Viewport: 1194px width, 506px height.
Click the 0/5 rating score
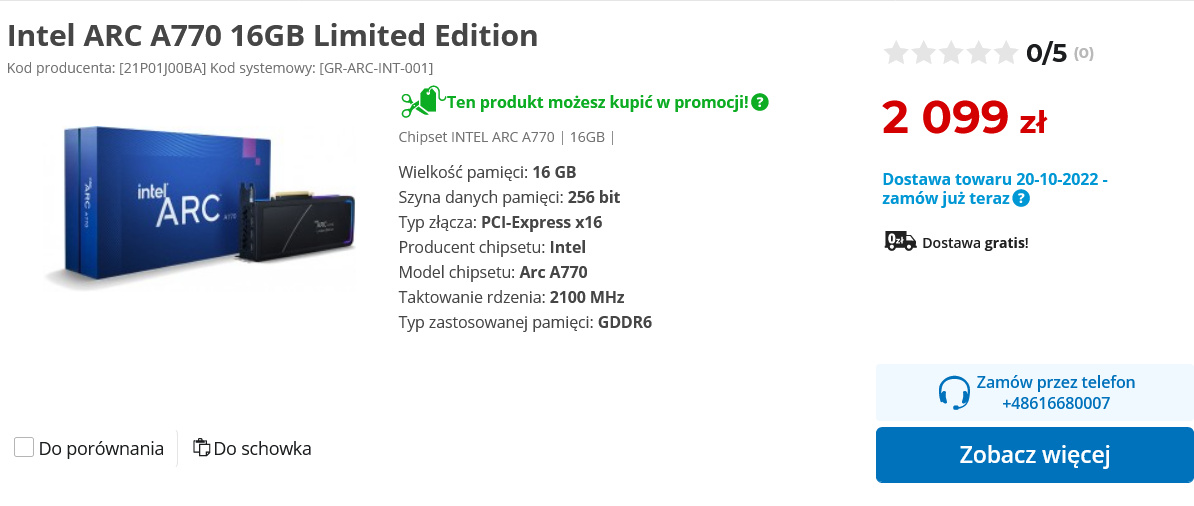pos(1046,53)
